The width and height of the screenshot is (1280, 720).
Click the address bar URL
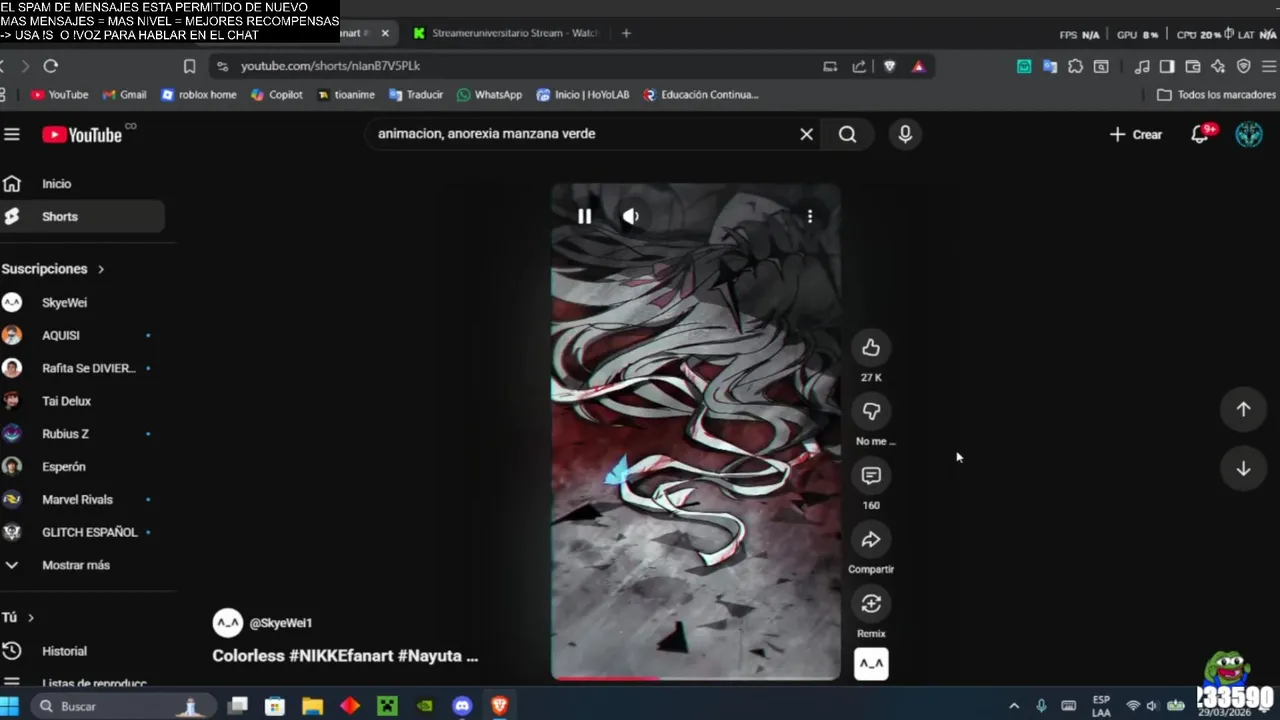pos(330,66)
